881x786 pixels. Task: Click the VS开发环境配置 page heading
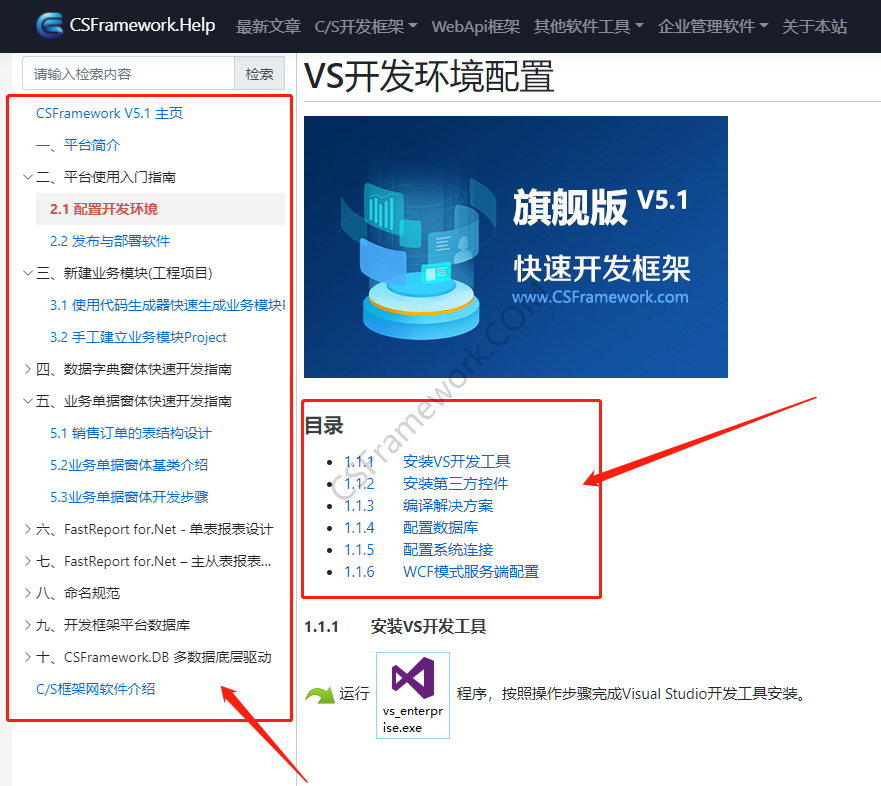[429, 76]
